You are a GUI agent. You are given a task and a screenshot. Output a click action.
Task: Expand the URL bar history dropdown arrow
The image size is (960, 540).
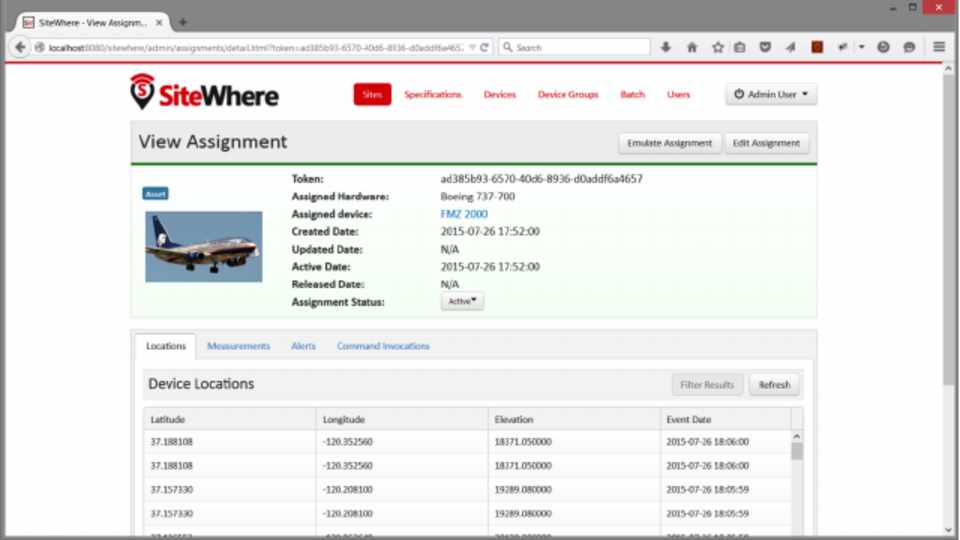pyautogui.click(x=472, y=47)
